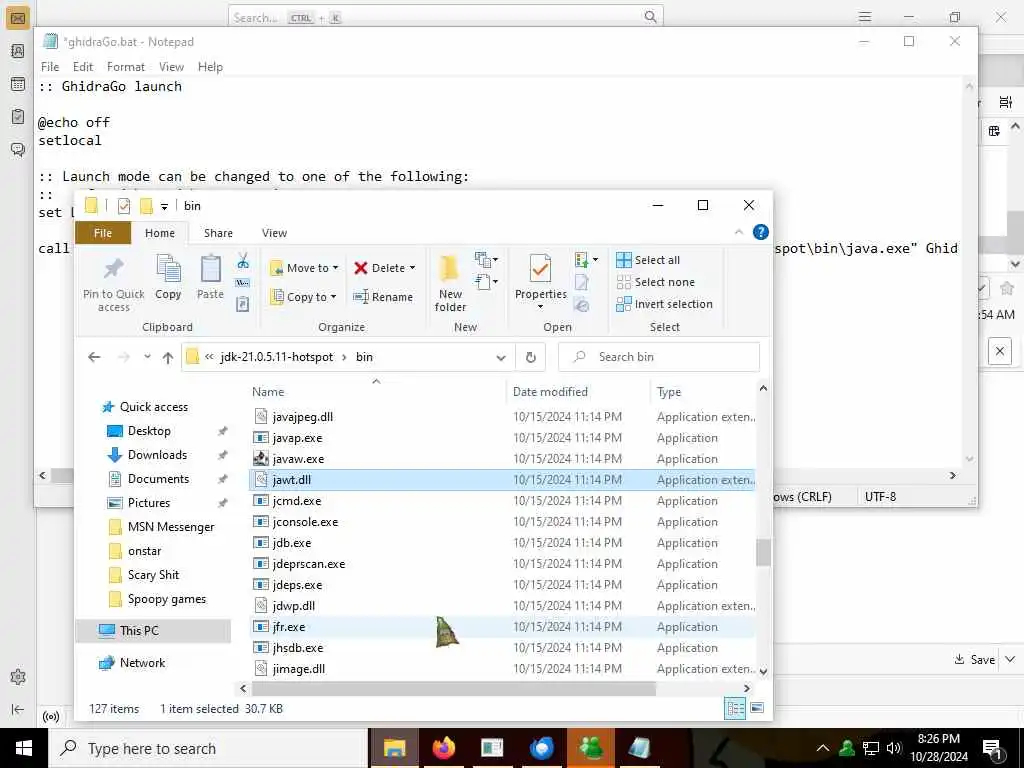Viewport: 1024px width, 768px height.
Task: Switch to the Share ribbon tab
Action: [x=218, y=232]
